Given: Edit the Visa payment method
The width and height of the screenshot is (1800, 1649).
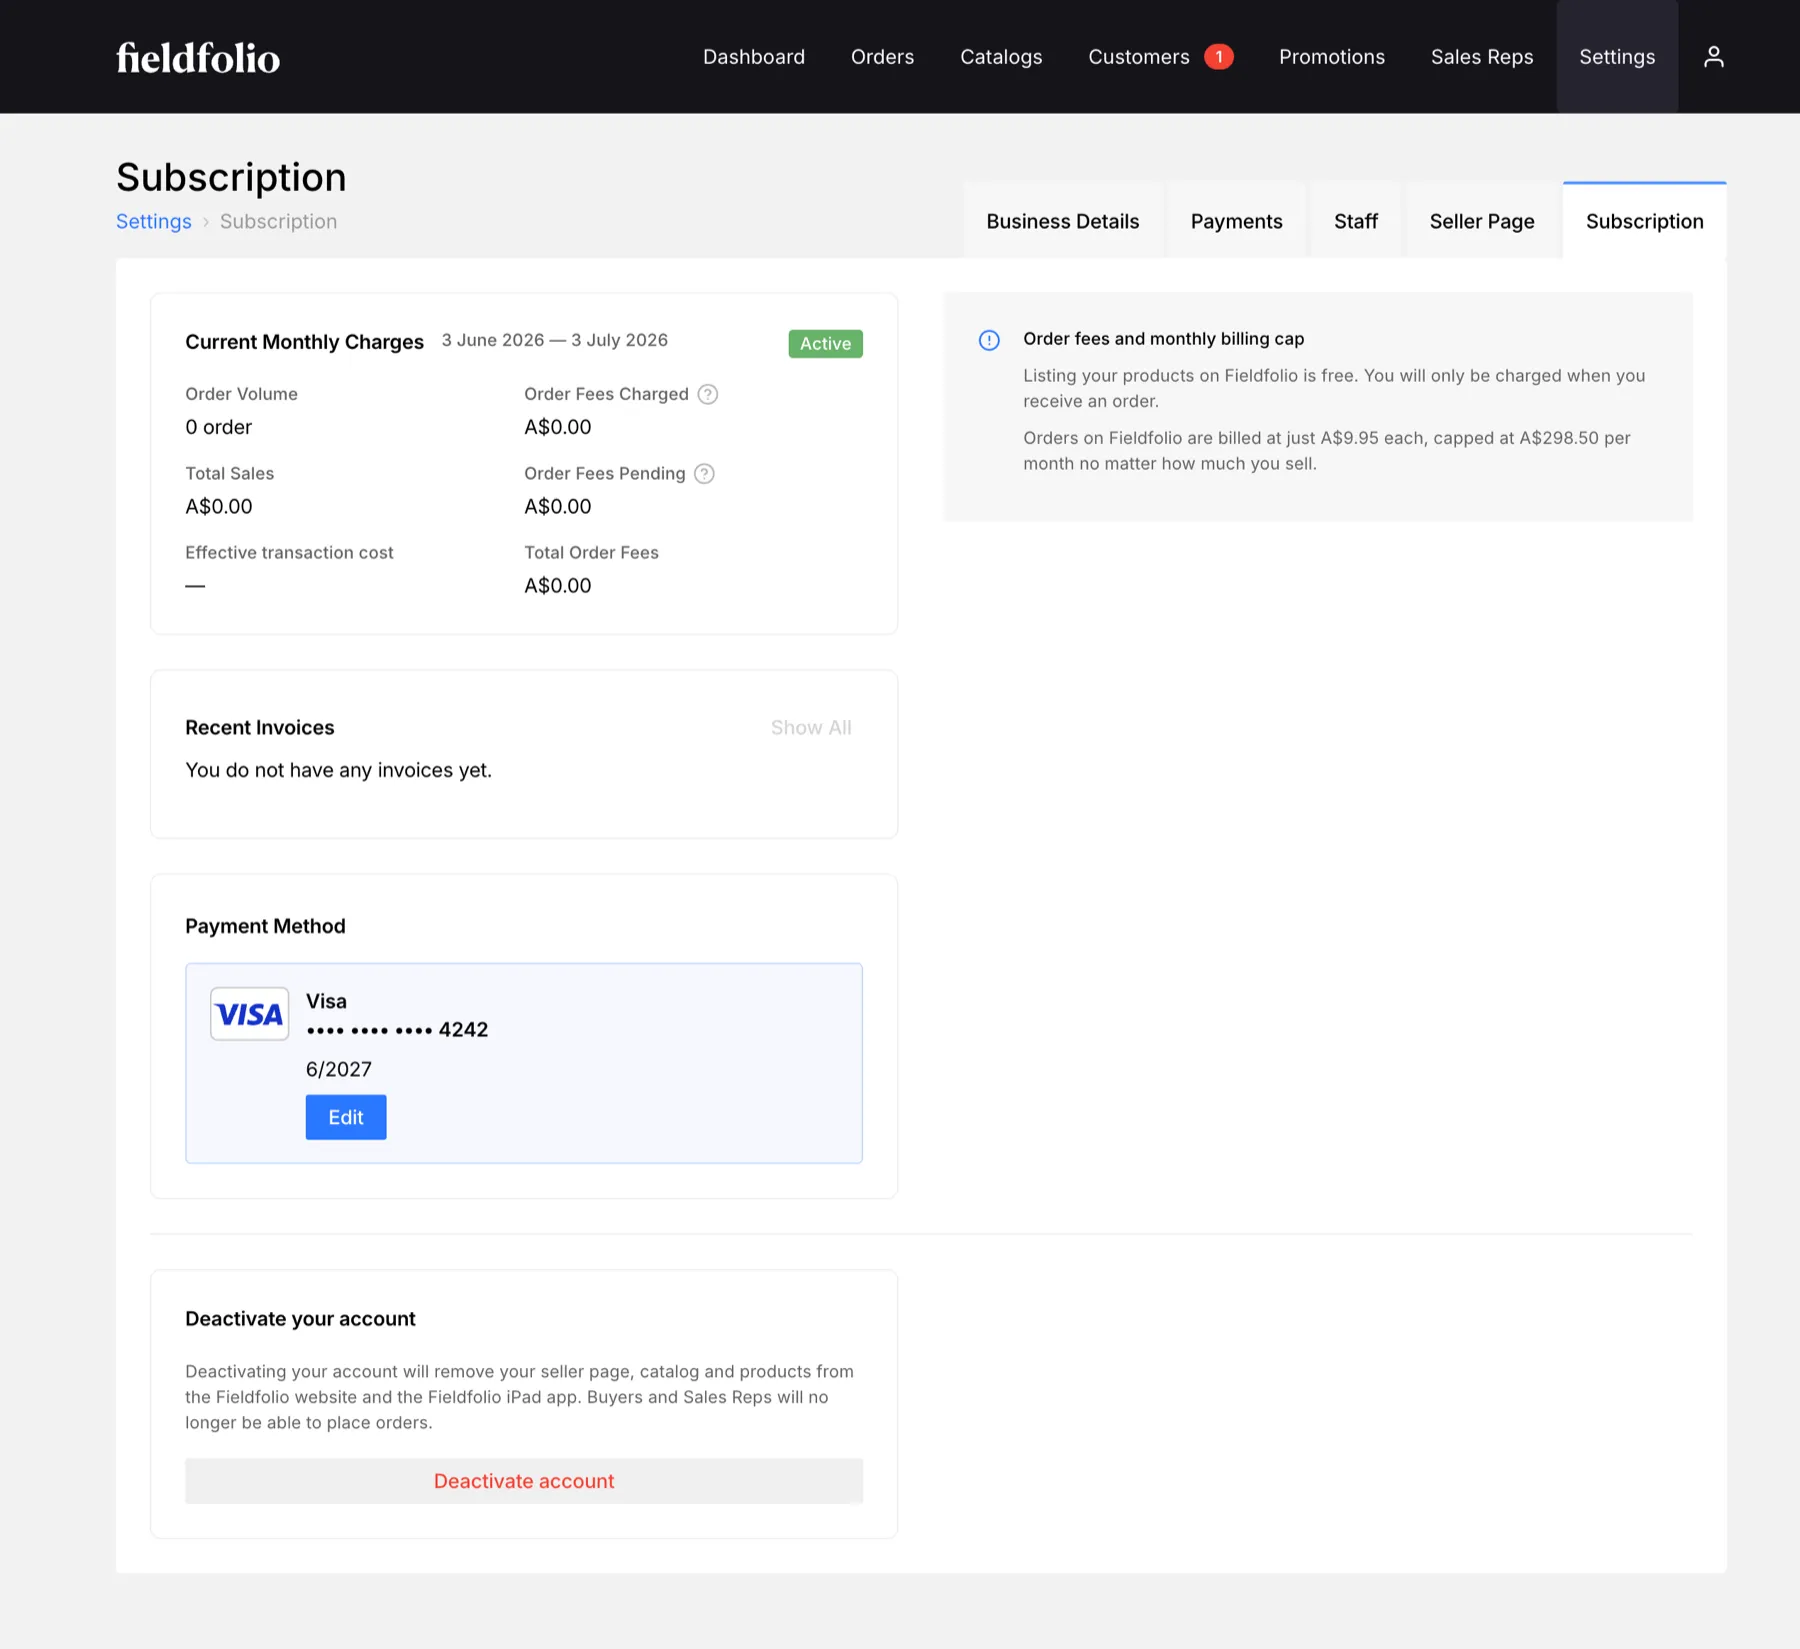Looking at the screenshot, I should pos(346,1117).
